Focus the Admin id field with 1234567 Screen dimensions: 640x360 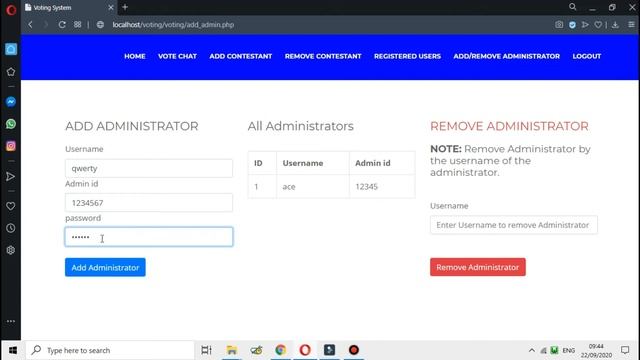[x=149, y=202]
